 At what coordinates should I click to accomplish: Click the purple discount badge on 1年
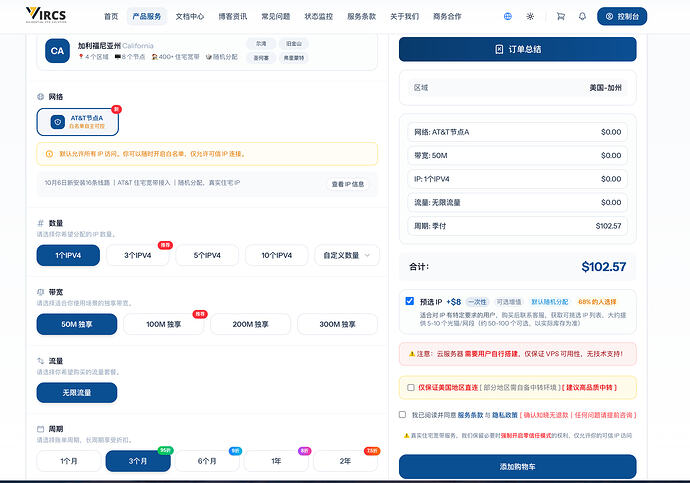(305, 450)
